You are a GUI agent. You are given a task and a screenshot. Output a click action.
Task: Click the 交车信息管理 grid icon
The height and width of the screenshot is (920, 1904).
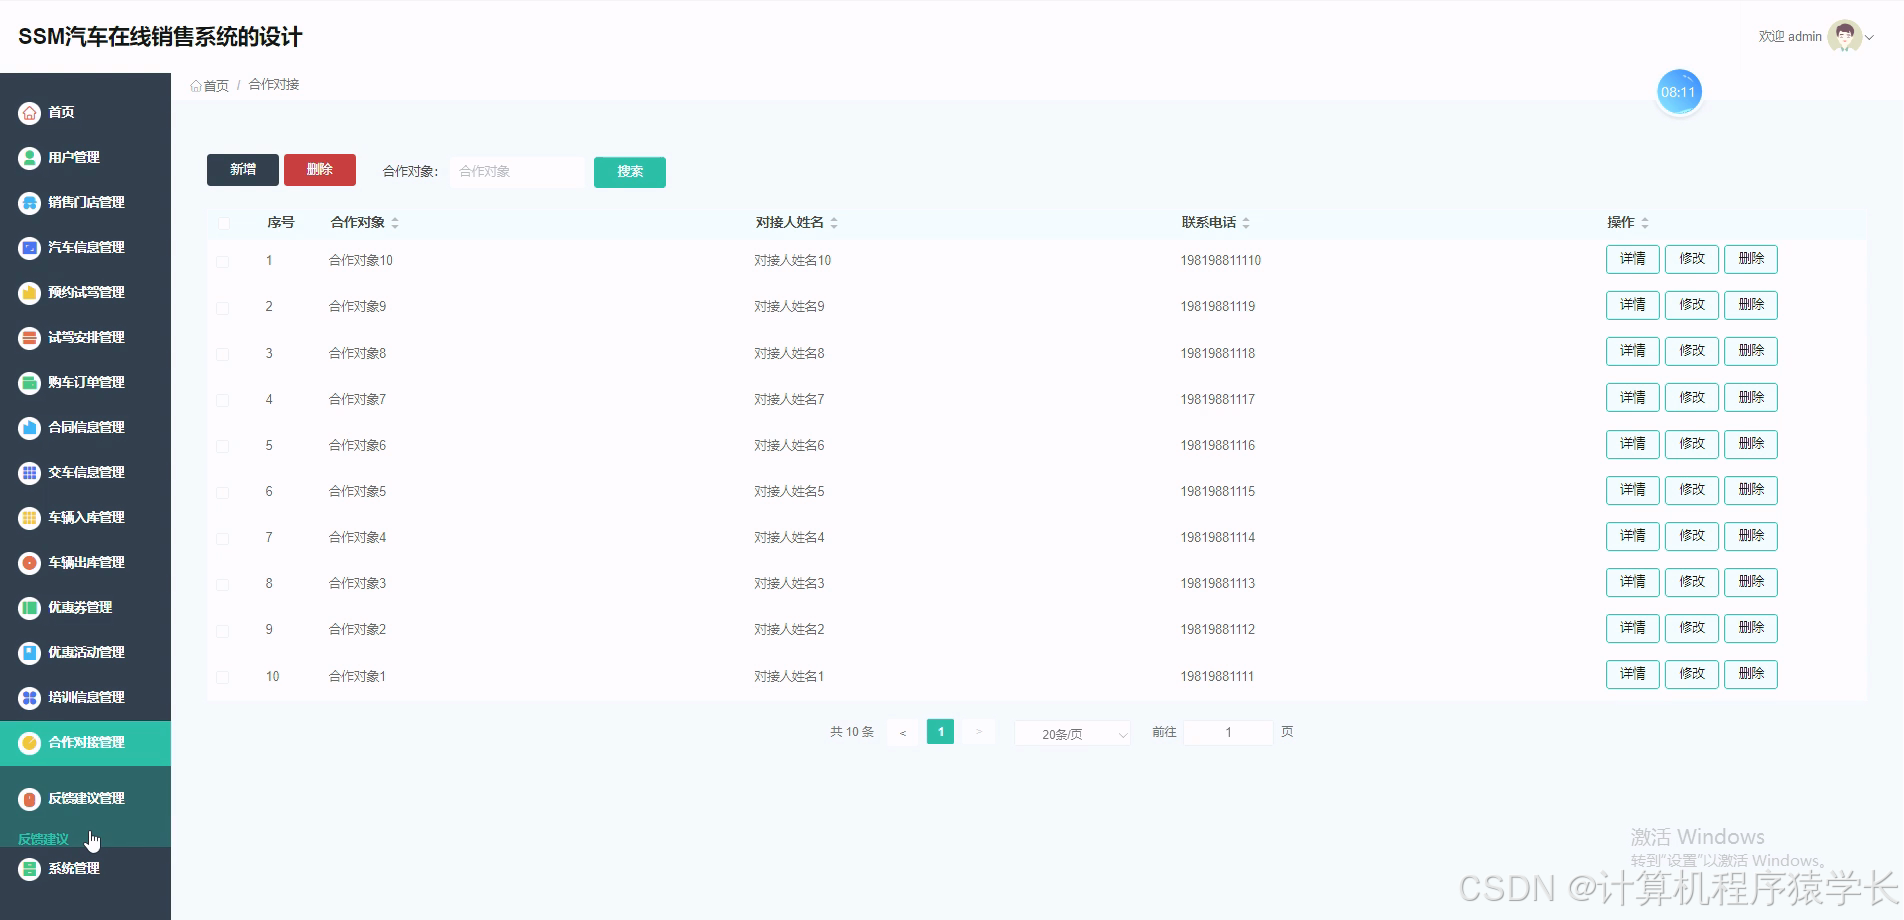29,473
